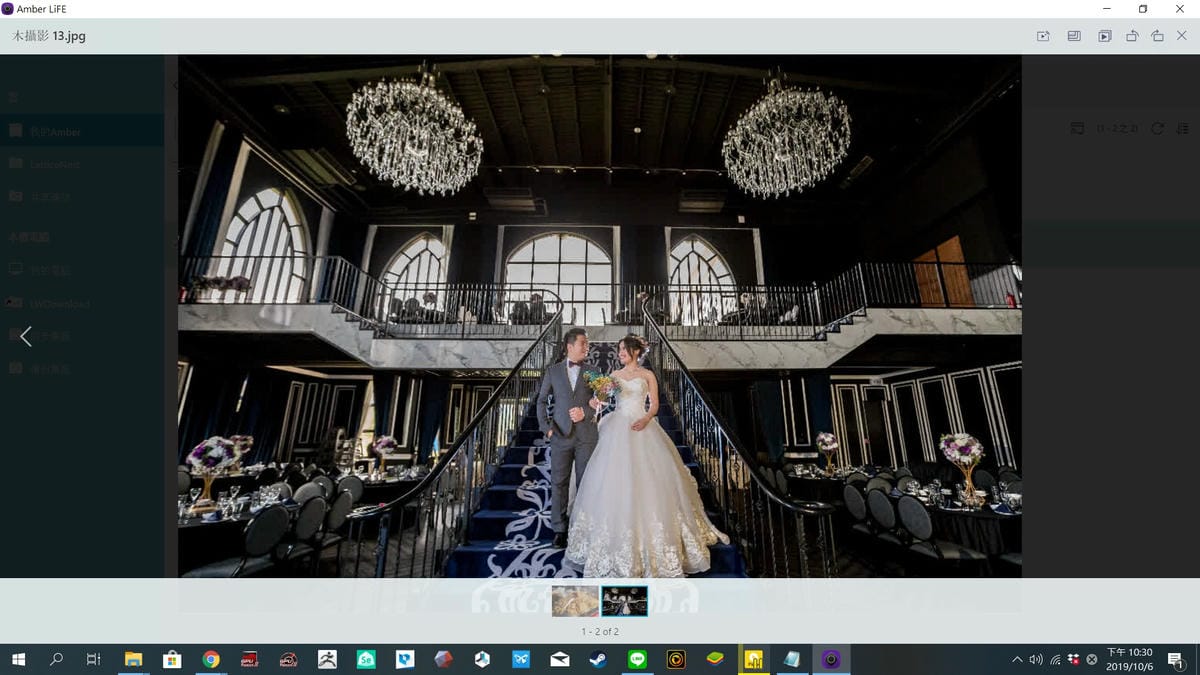Open Microsoft Store from taskbar
Screen dimensions: 1200x675
point(172,659)
